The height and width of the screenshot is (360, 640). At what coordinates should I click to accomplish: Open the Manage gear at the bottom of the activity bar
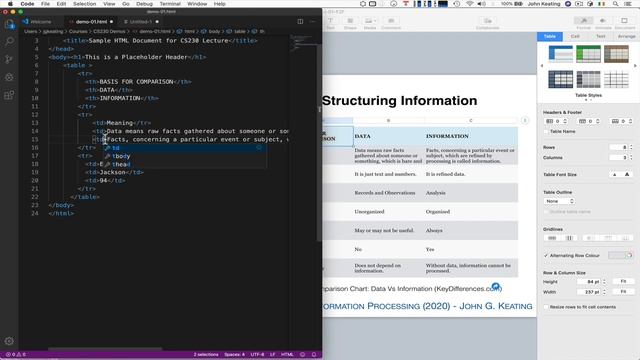click(9, 341)
